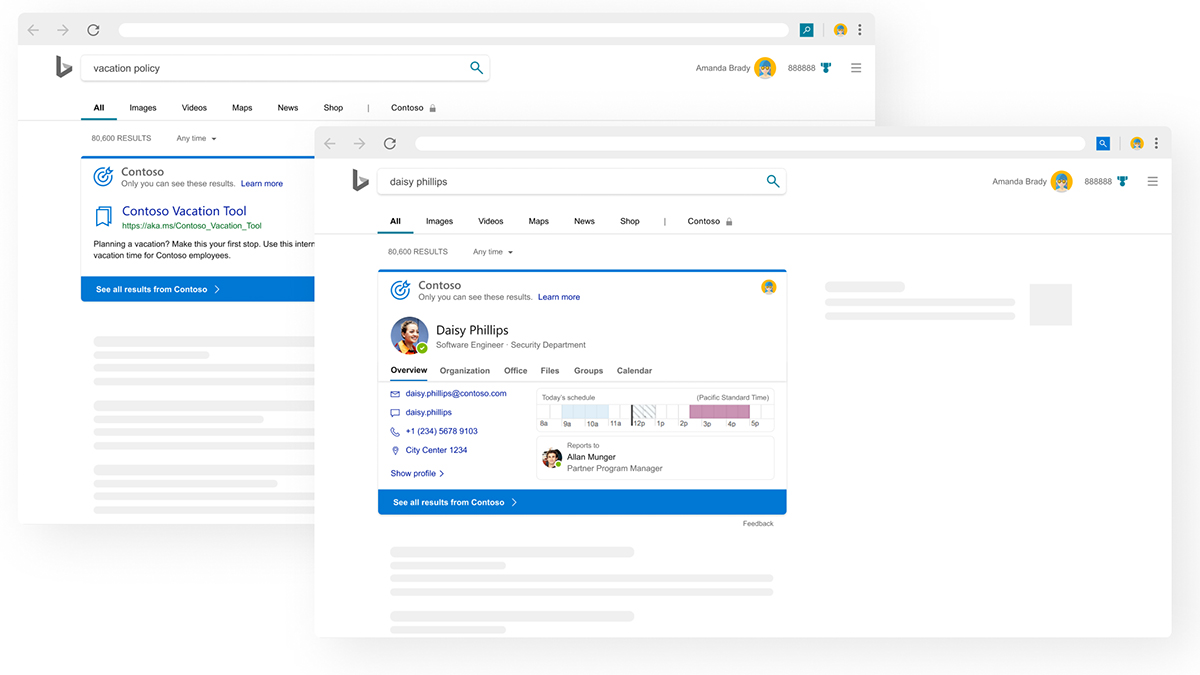Viewport: 1200px width, 675px height.
Task: Reload page in front browser window
Action: pos(390,144)
